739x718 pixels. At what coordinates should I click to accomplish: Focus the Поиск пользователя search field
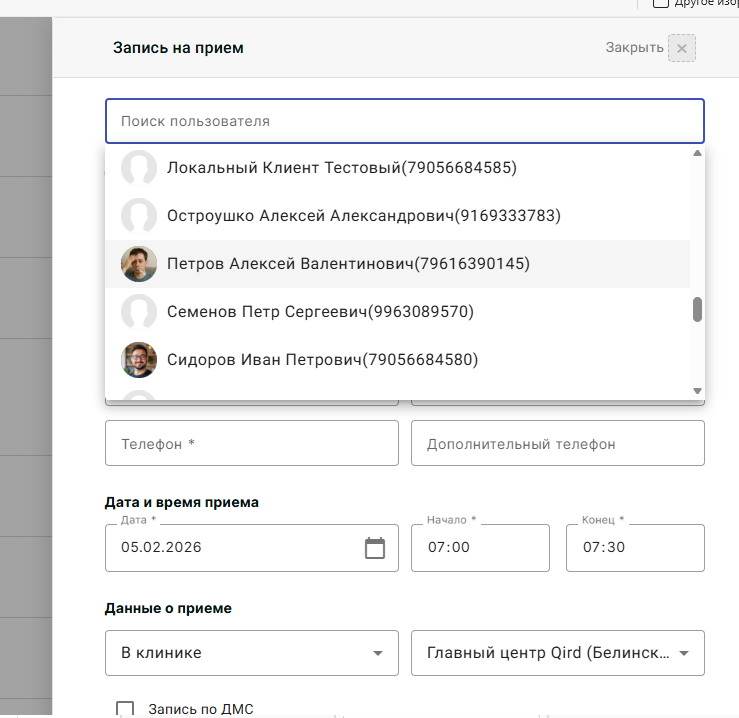coord(404,121)
